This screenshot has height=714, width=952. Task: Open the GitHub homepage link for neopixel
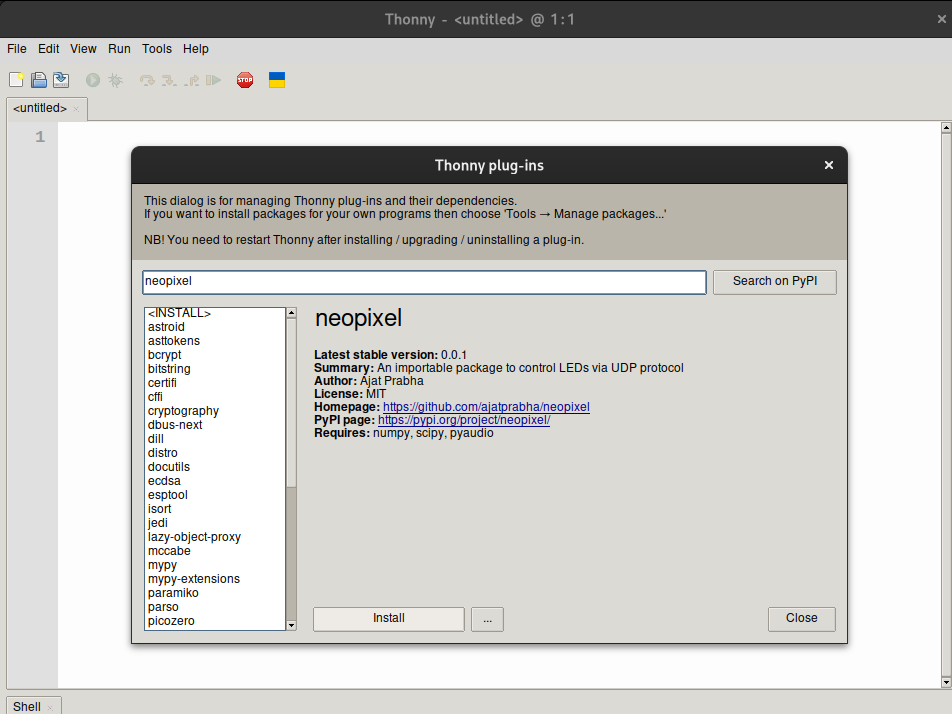click(x=486, y=407)
